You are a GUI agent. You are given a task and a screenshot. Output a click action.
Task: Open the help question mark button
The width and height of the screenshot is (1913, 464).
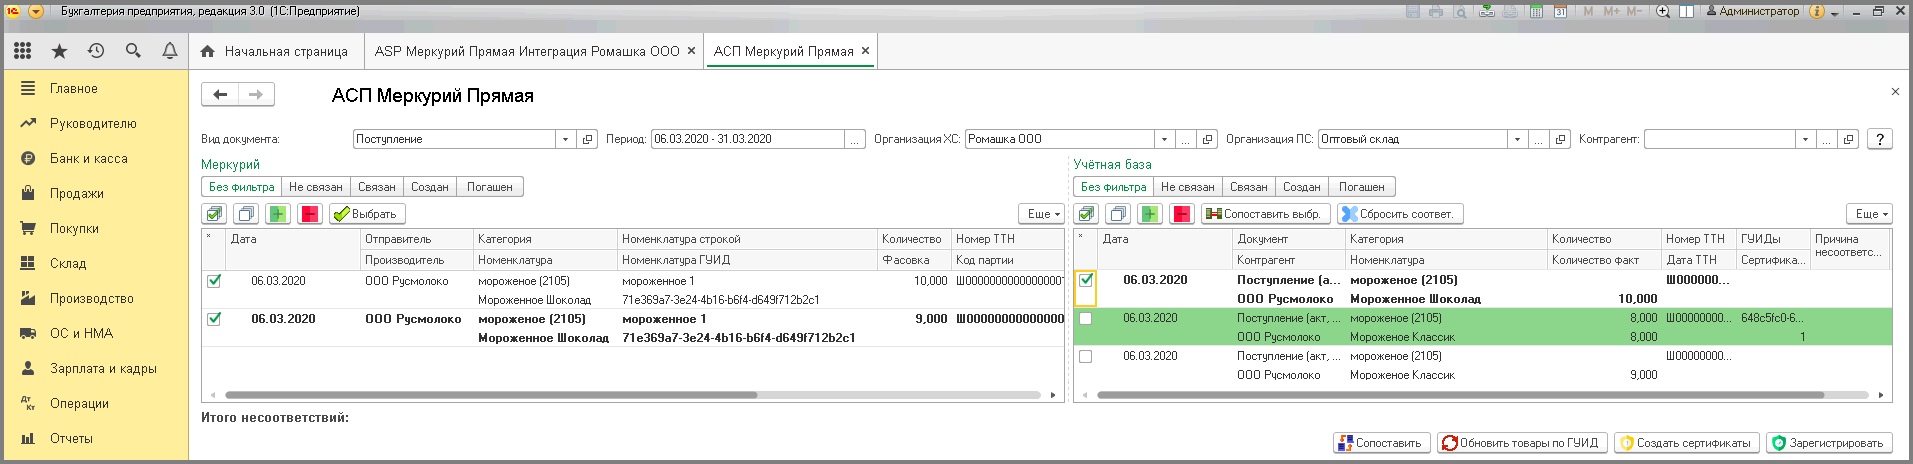pos(1880,139)
